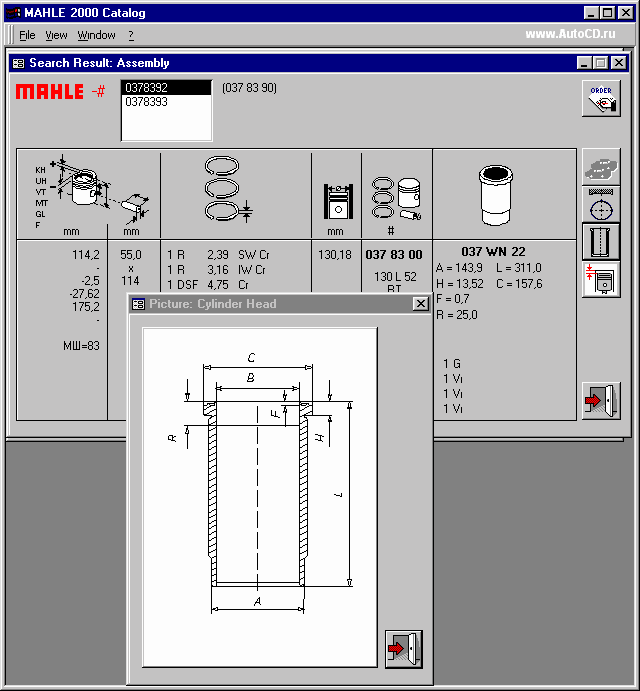Click the cylinder liner header drawing
The image size is (640, 691).
[x=495, y=195]
